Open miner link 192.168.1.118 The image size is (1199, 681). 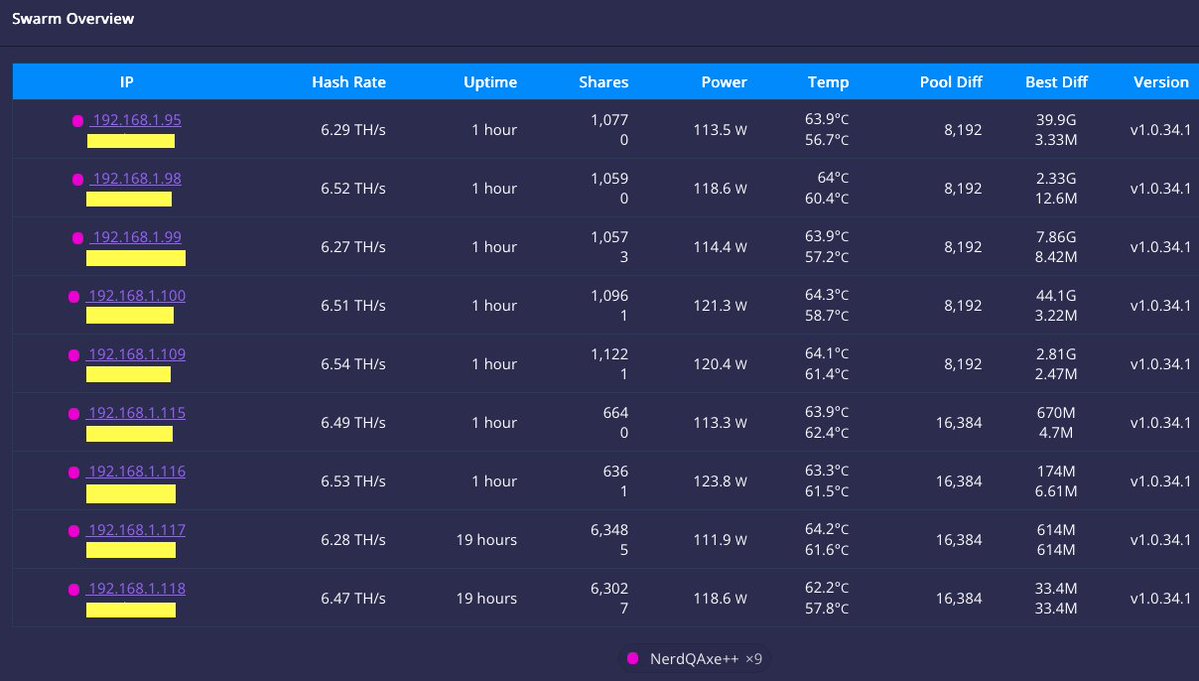tap(136, 589)
